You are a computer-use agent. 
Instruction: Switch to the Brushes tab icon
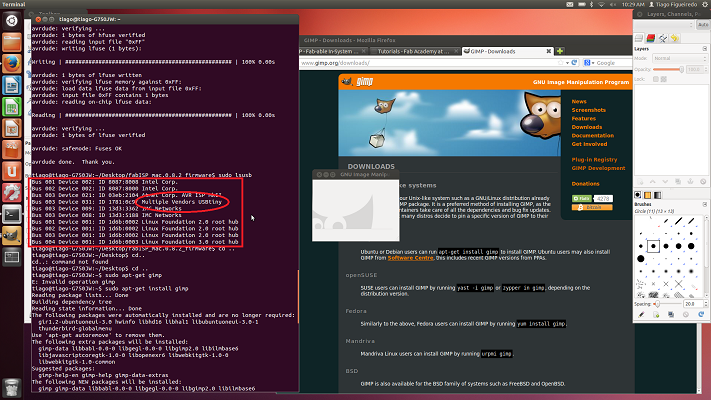(x=638, y=195)
